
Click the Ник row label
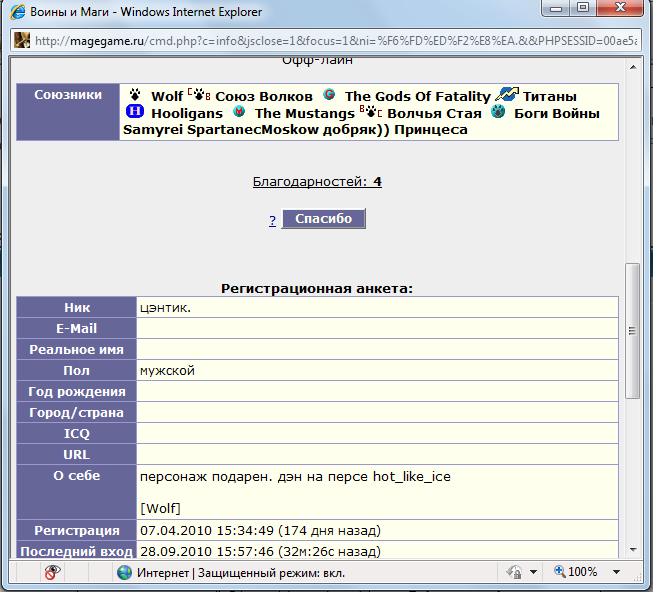[x=77, y=307]
